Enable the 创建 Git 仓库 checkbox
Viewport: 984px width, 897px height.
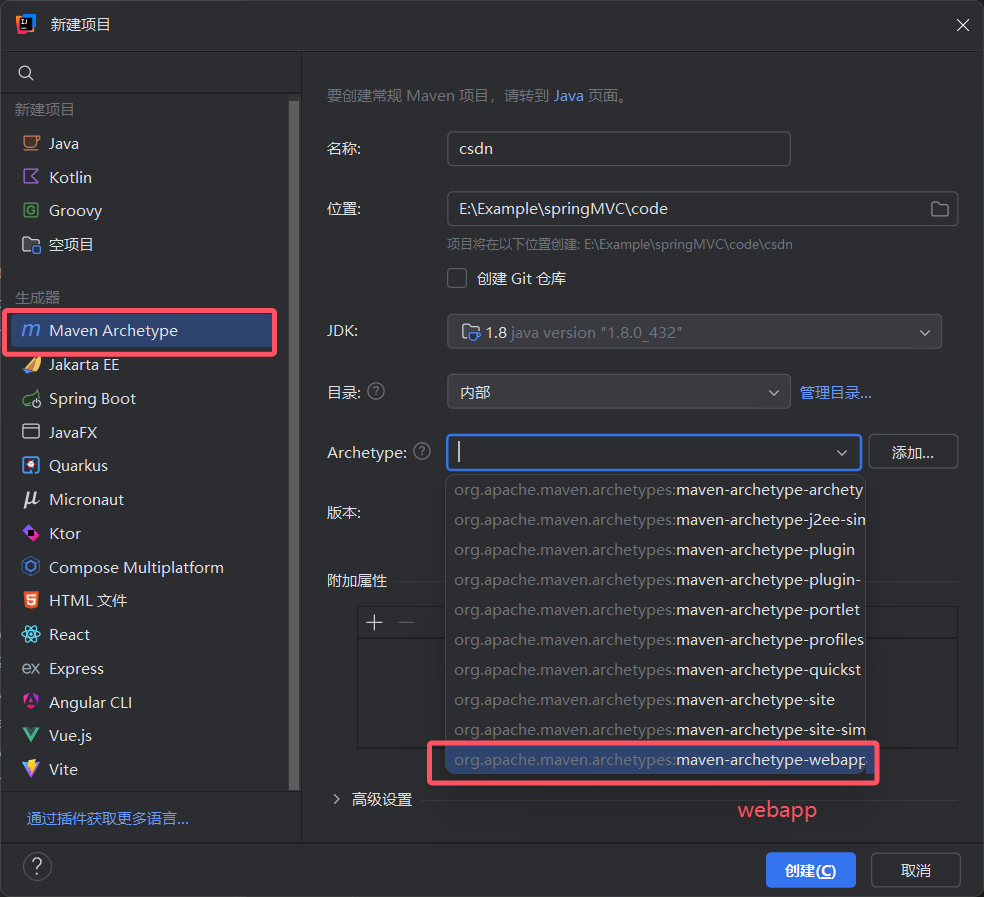(457, 278)
